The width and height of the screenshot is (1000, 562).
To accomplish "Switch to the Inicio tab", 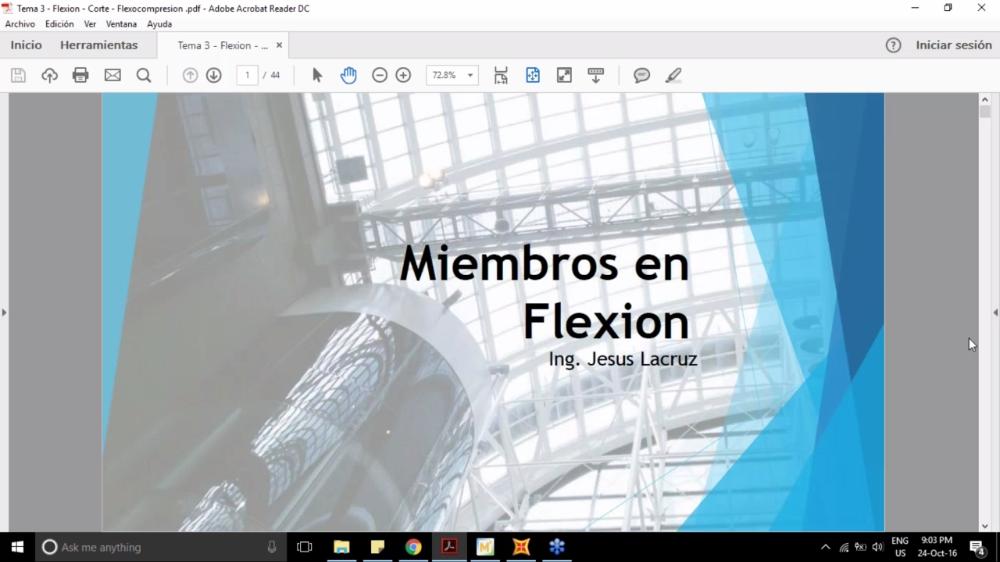I will tap(26, 45).
